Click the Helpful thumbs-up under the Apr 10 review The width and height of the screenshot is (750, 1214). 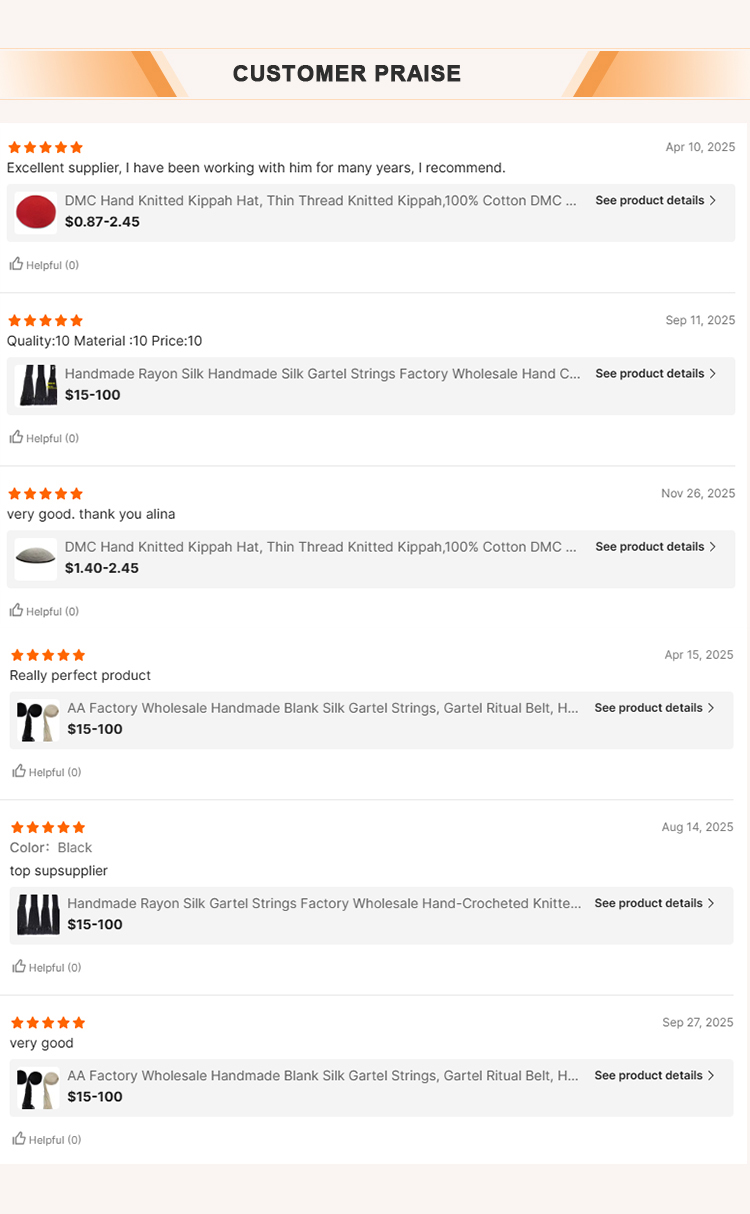(17, 265)
